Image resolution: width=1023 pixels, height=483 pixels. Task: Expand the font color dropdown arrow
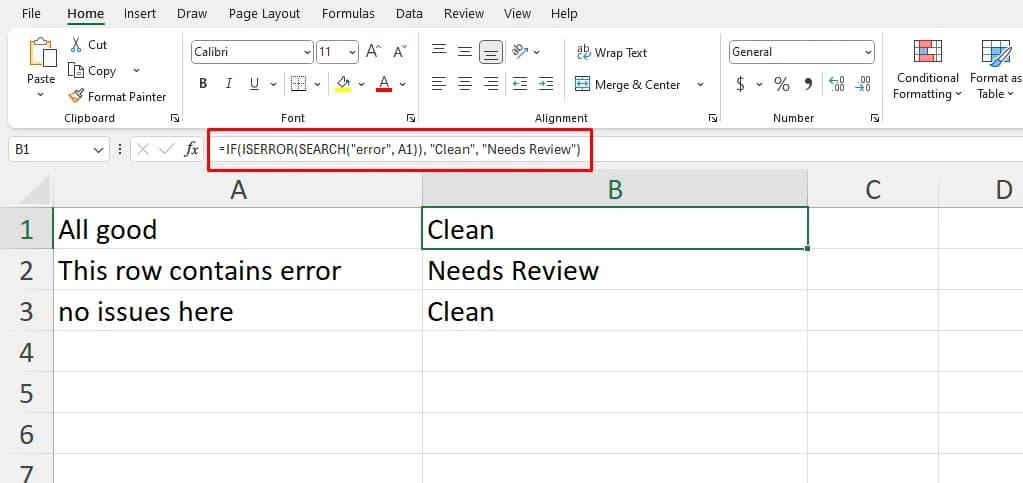pos(403,84)
